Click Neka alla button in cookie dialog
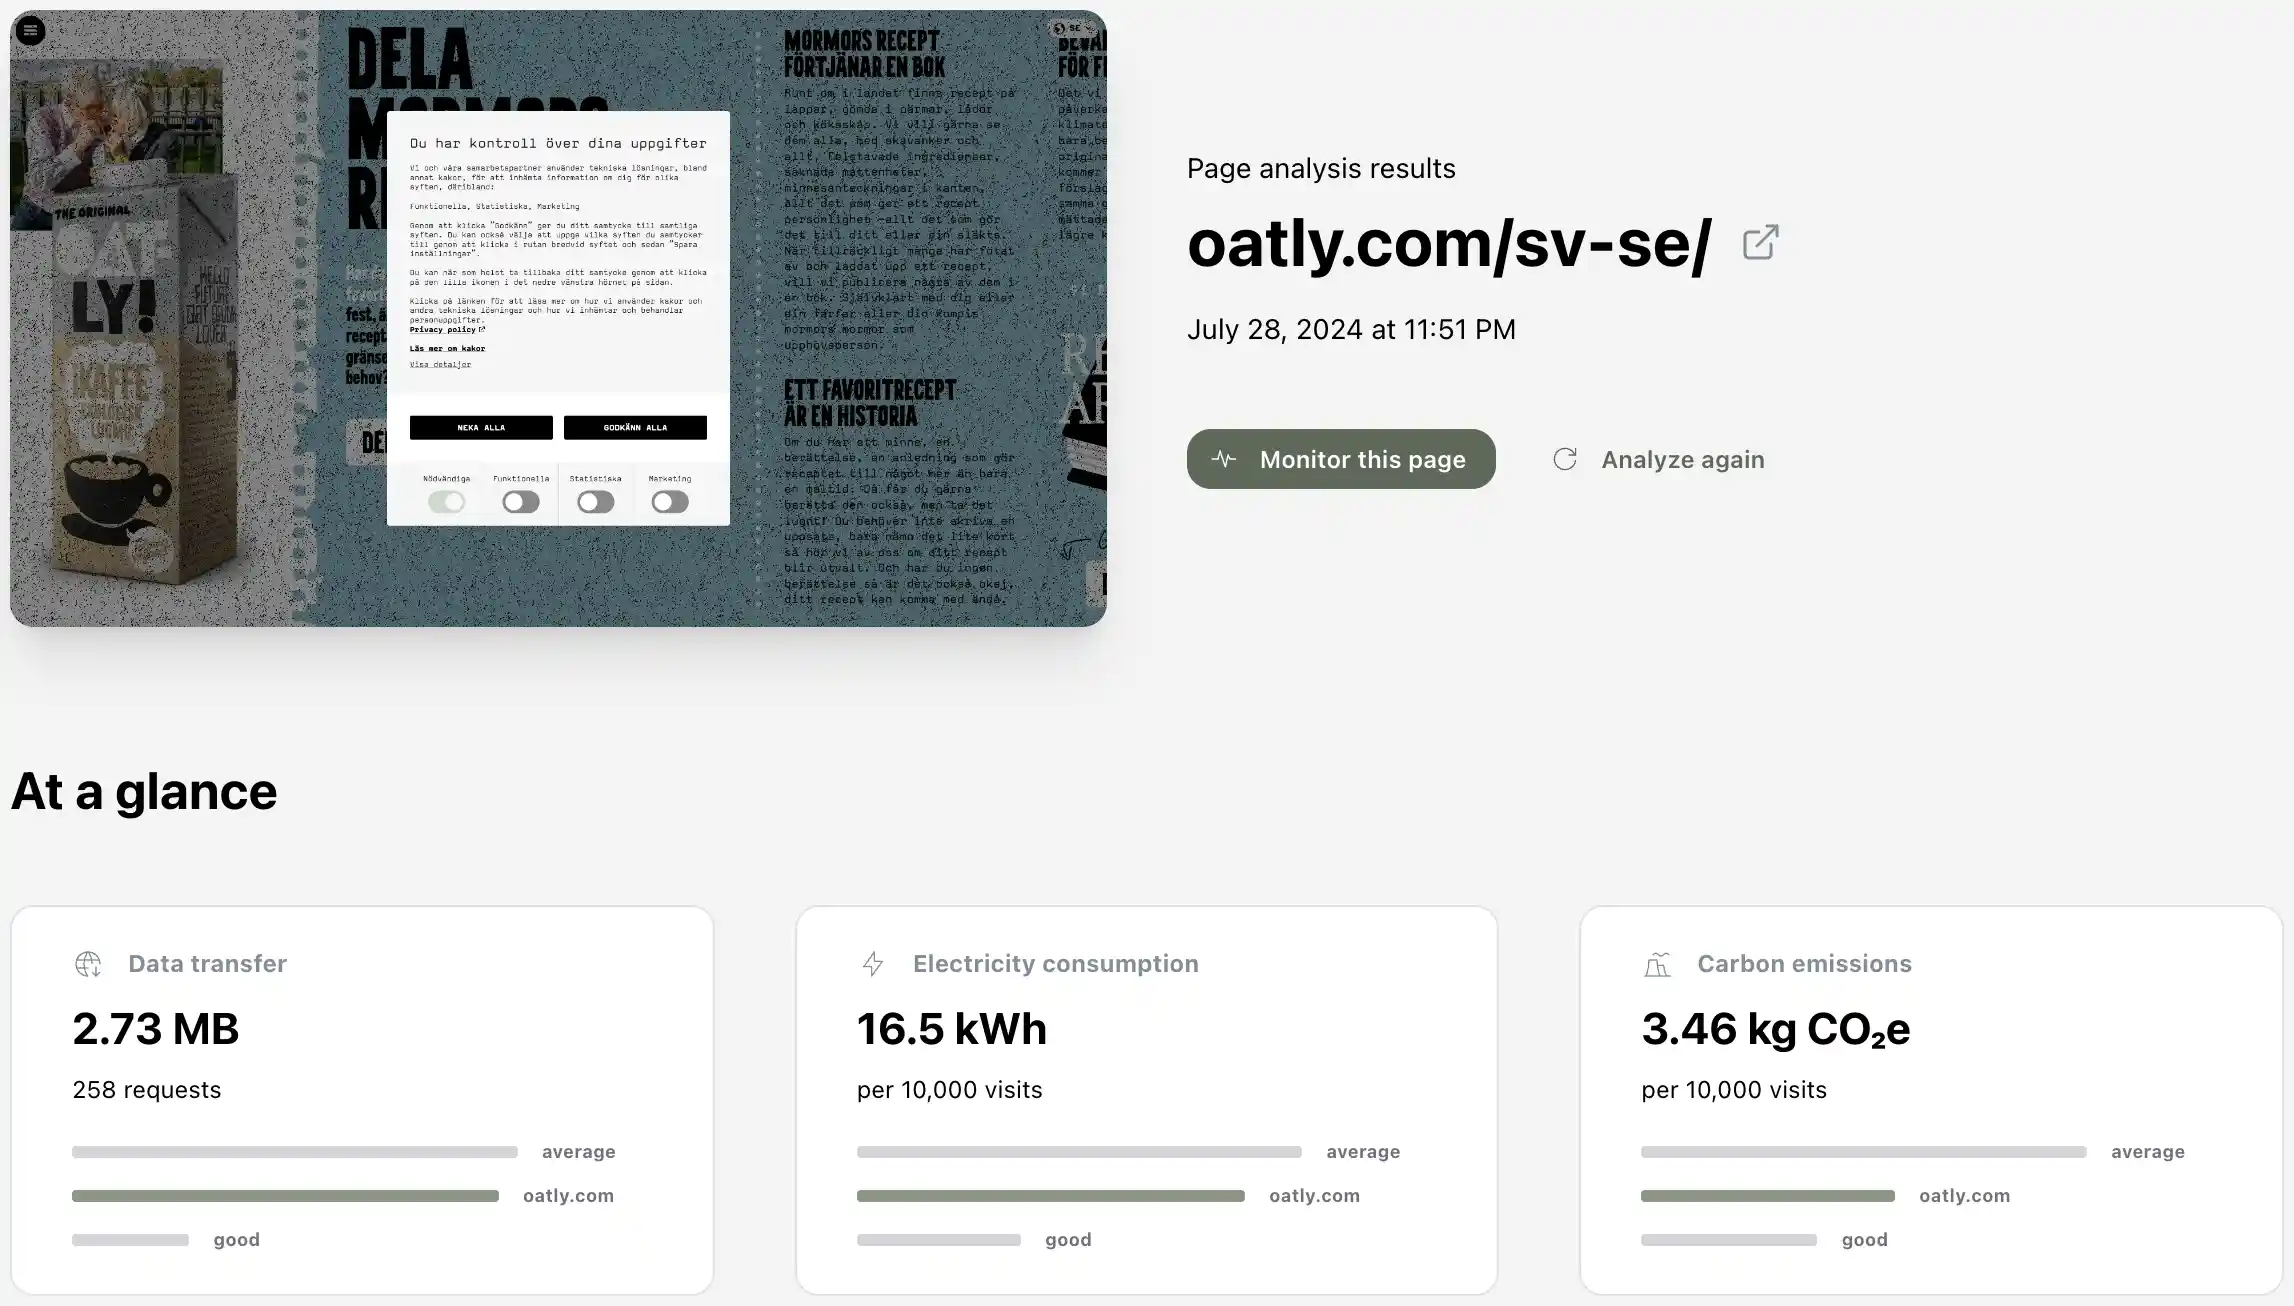2294x1306 pixels. 481,427
